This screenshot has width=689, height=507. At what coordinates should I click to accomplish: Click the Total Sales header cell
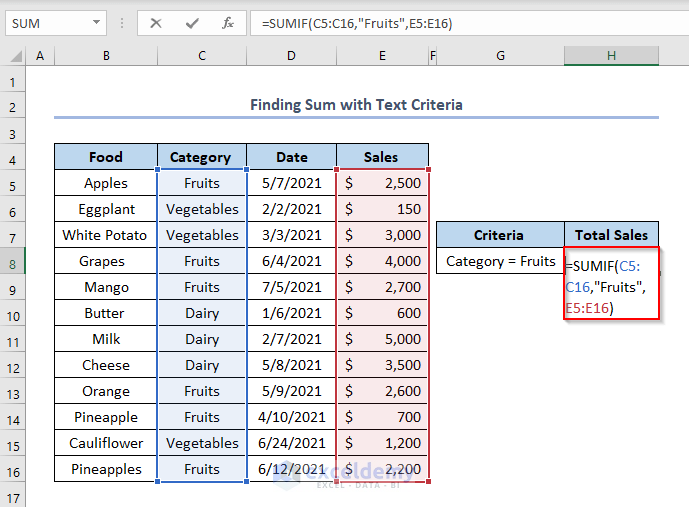pos(611,235)
